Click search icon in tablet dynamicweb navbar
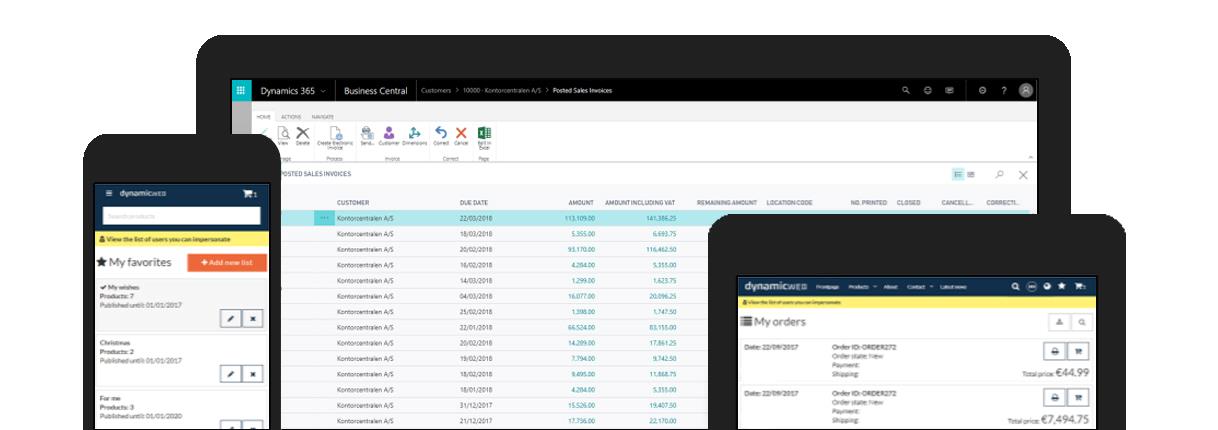The height and width of the screenshot is (430, 1218). point(1015,286)
